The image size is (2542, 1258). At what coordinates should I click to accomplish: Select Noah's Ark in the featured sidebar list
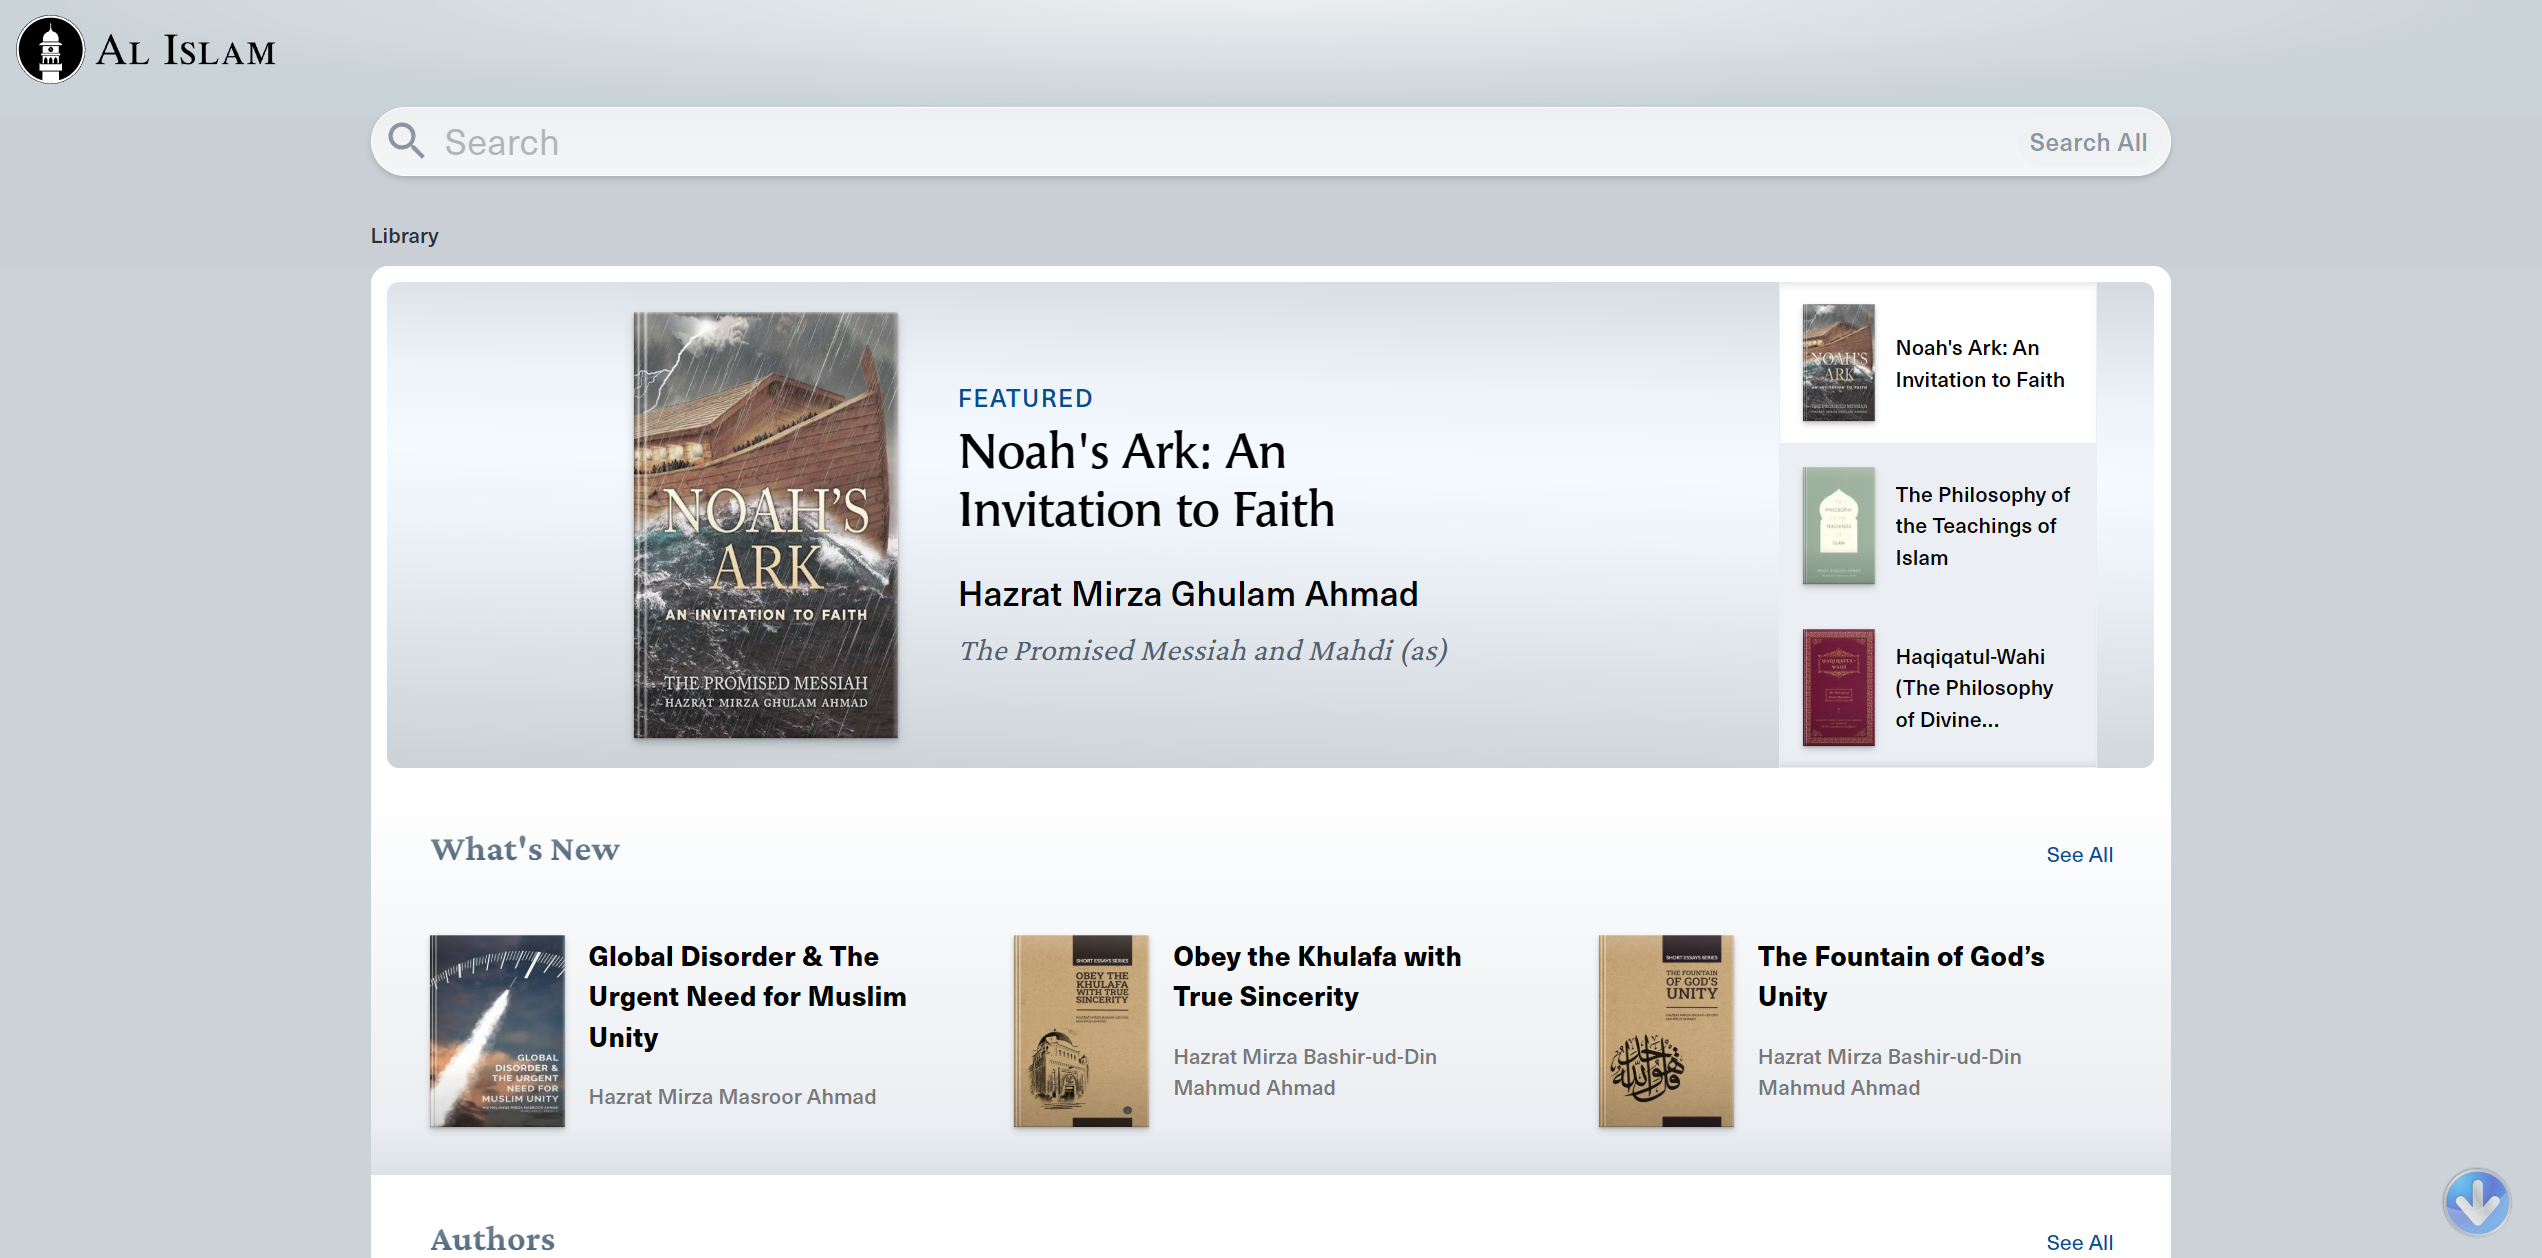pos(1938,363)
